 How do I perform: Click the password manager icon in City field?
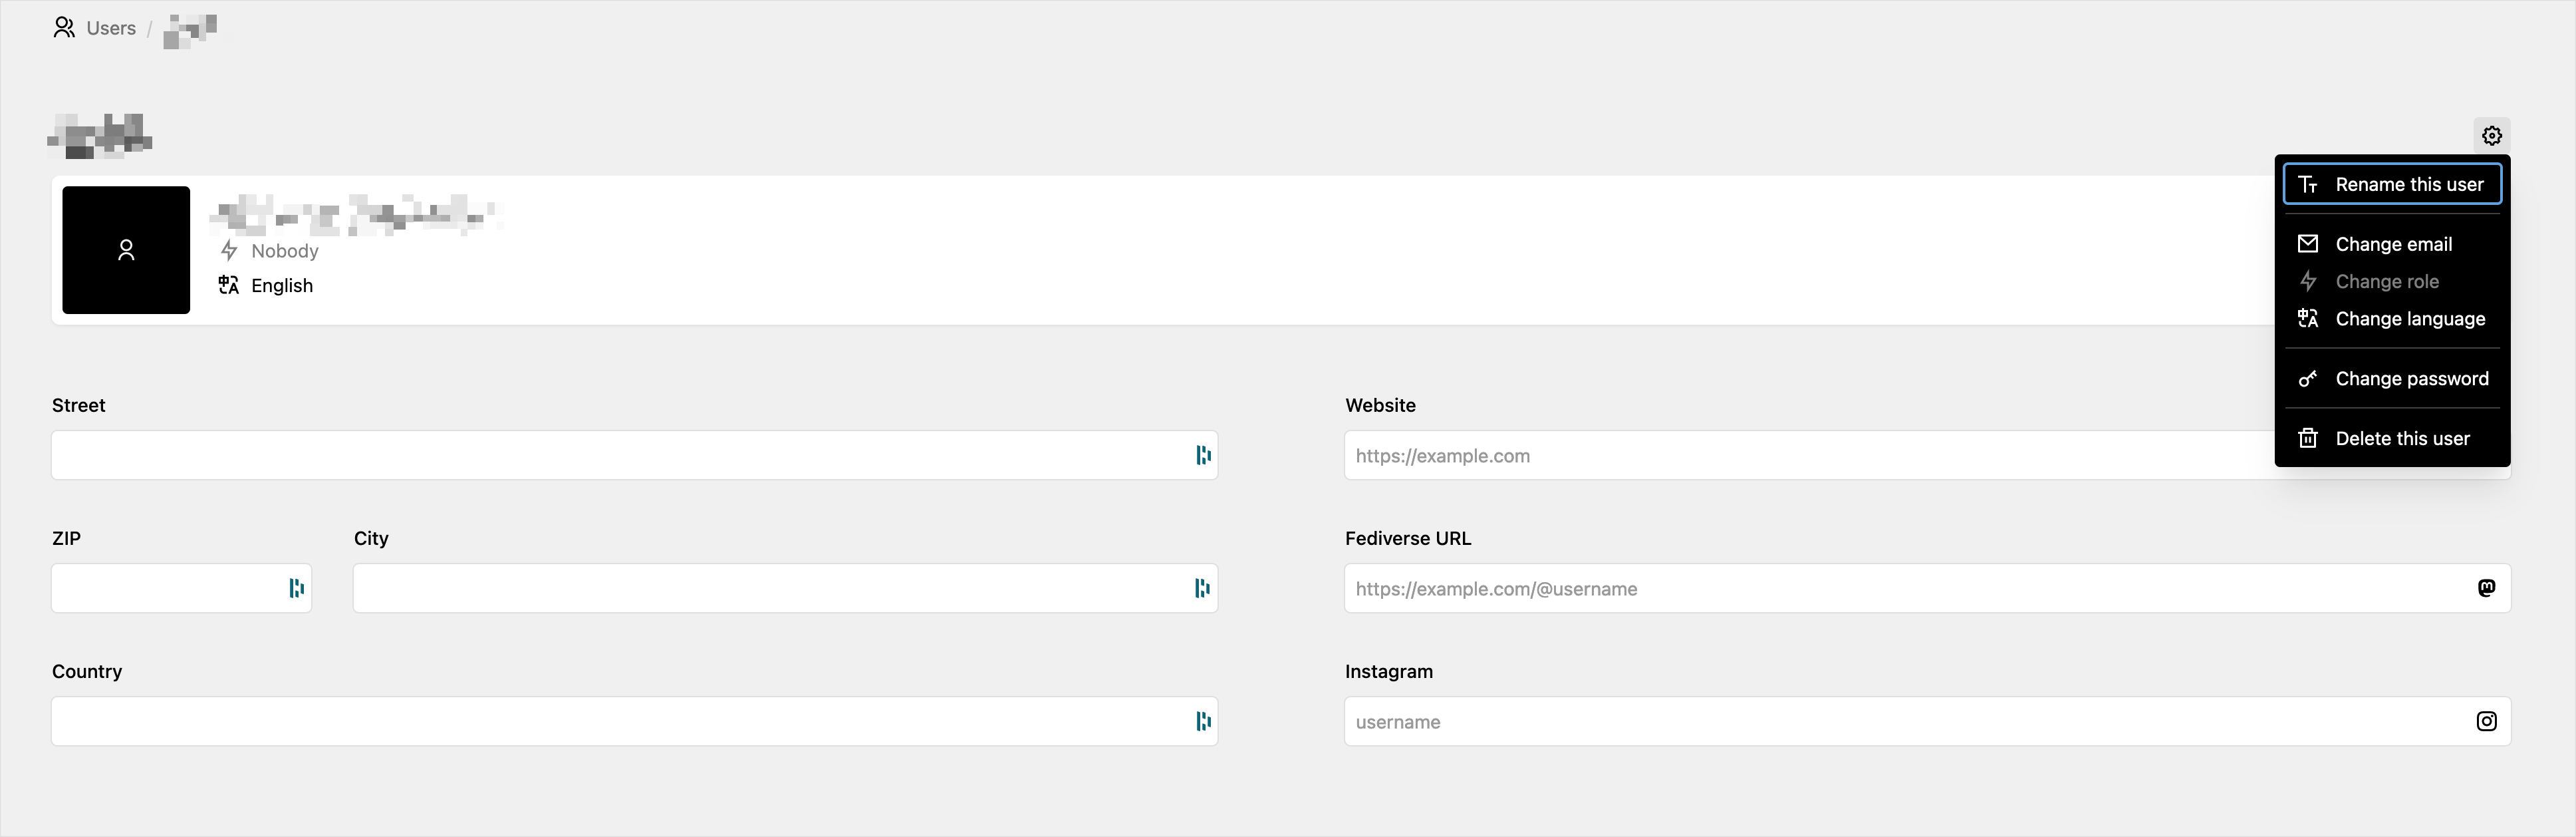[1203, 588]
